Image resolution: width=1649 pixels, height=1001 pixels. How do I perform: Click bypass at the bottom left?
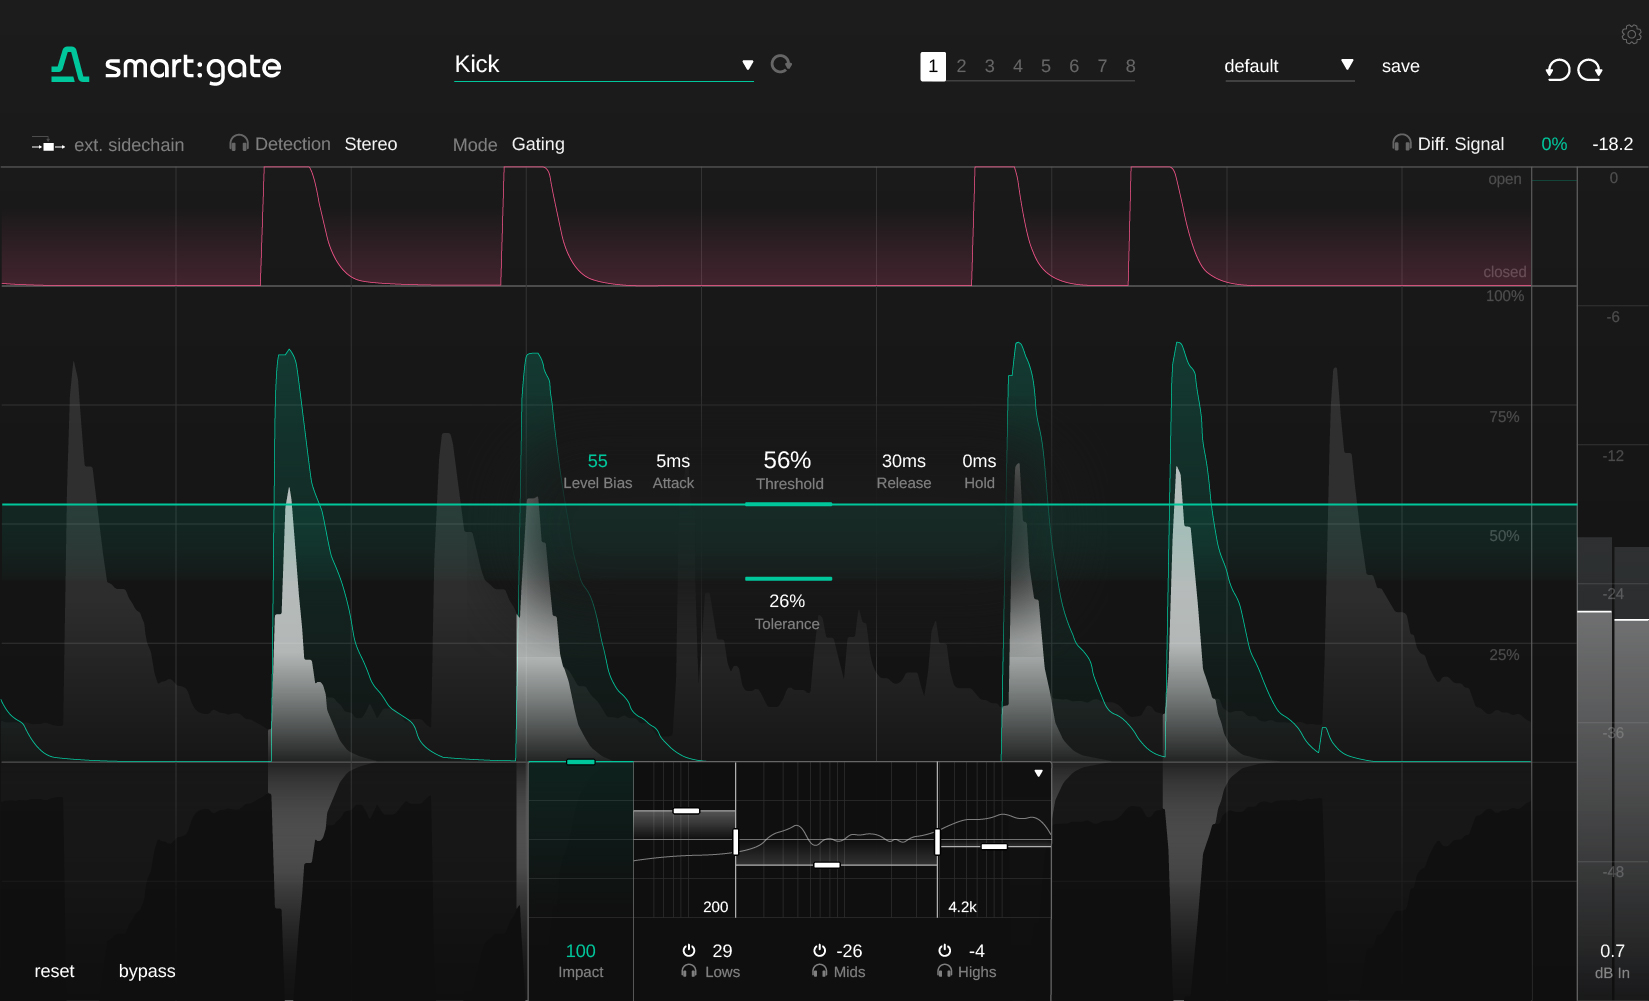point(146,970)
